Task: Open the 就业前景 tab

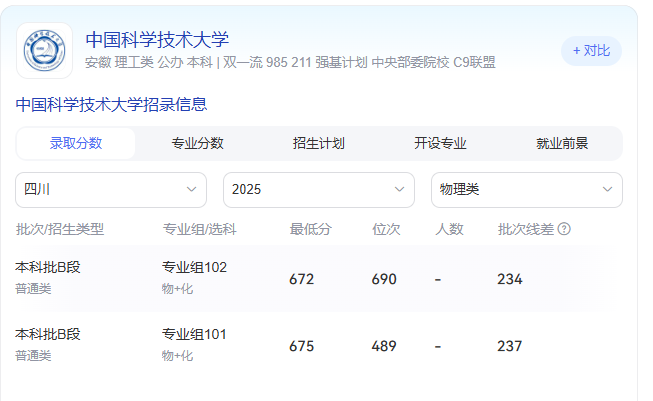Action: click(x=562, y=143)
